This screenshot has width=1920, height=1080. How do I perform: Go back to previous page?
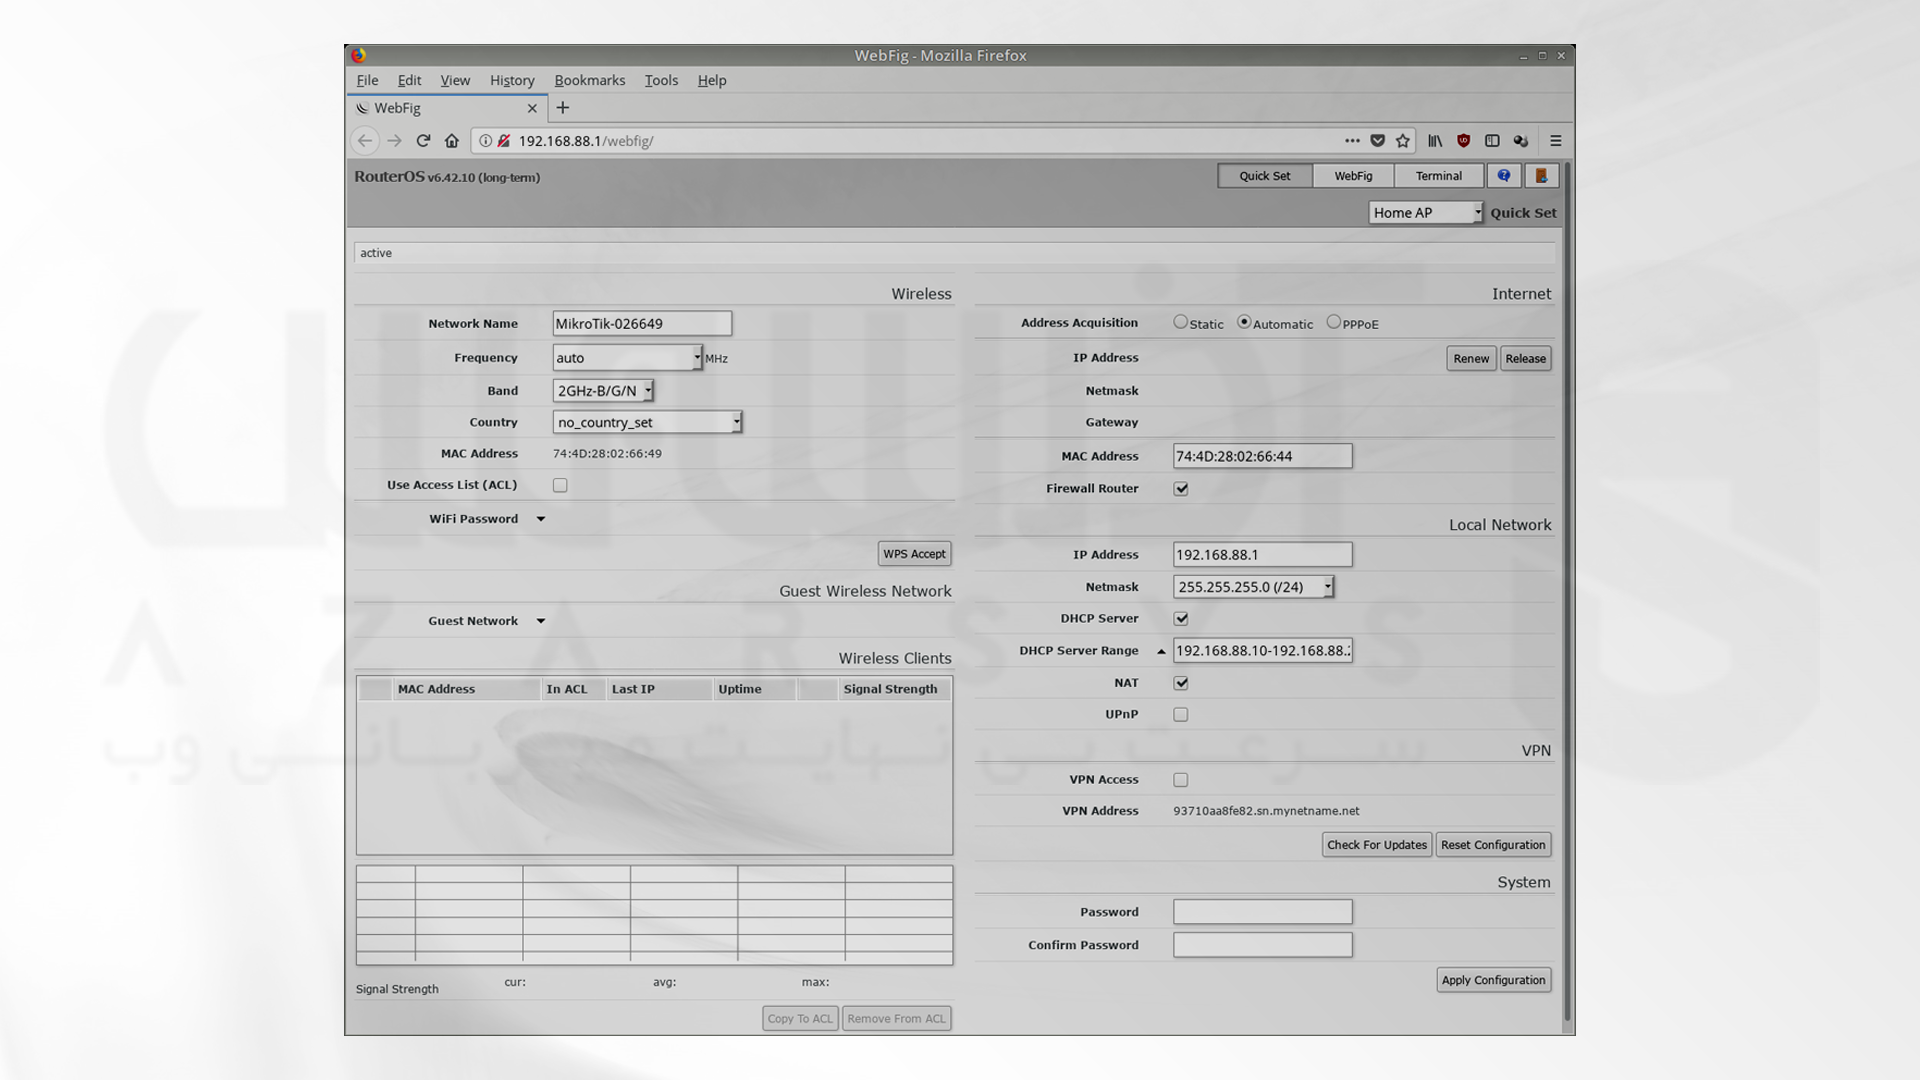(365, 141)
